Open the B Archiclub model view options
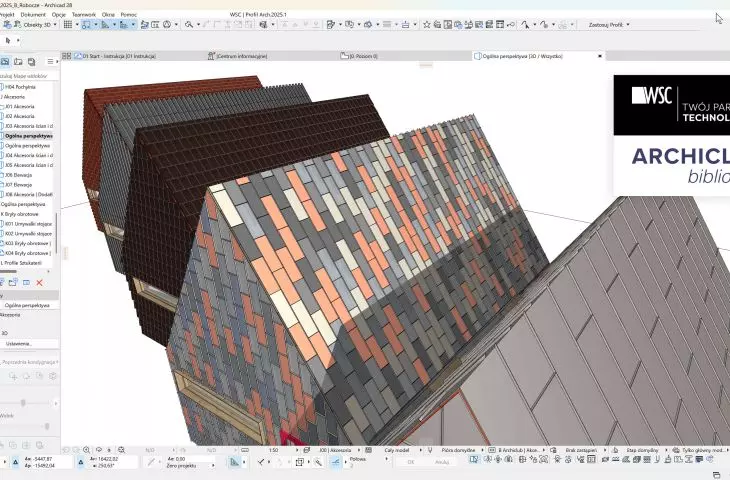This screenshot has height=480, width=730. [520, 450]
